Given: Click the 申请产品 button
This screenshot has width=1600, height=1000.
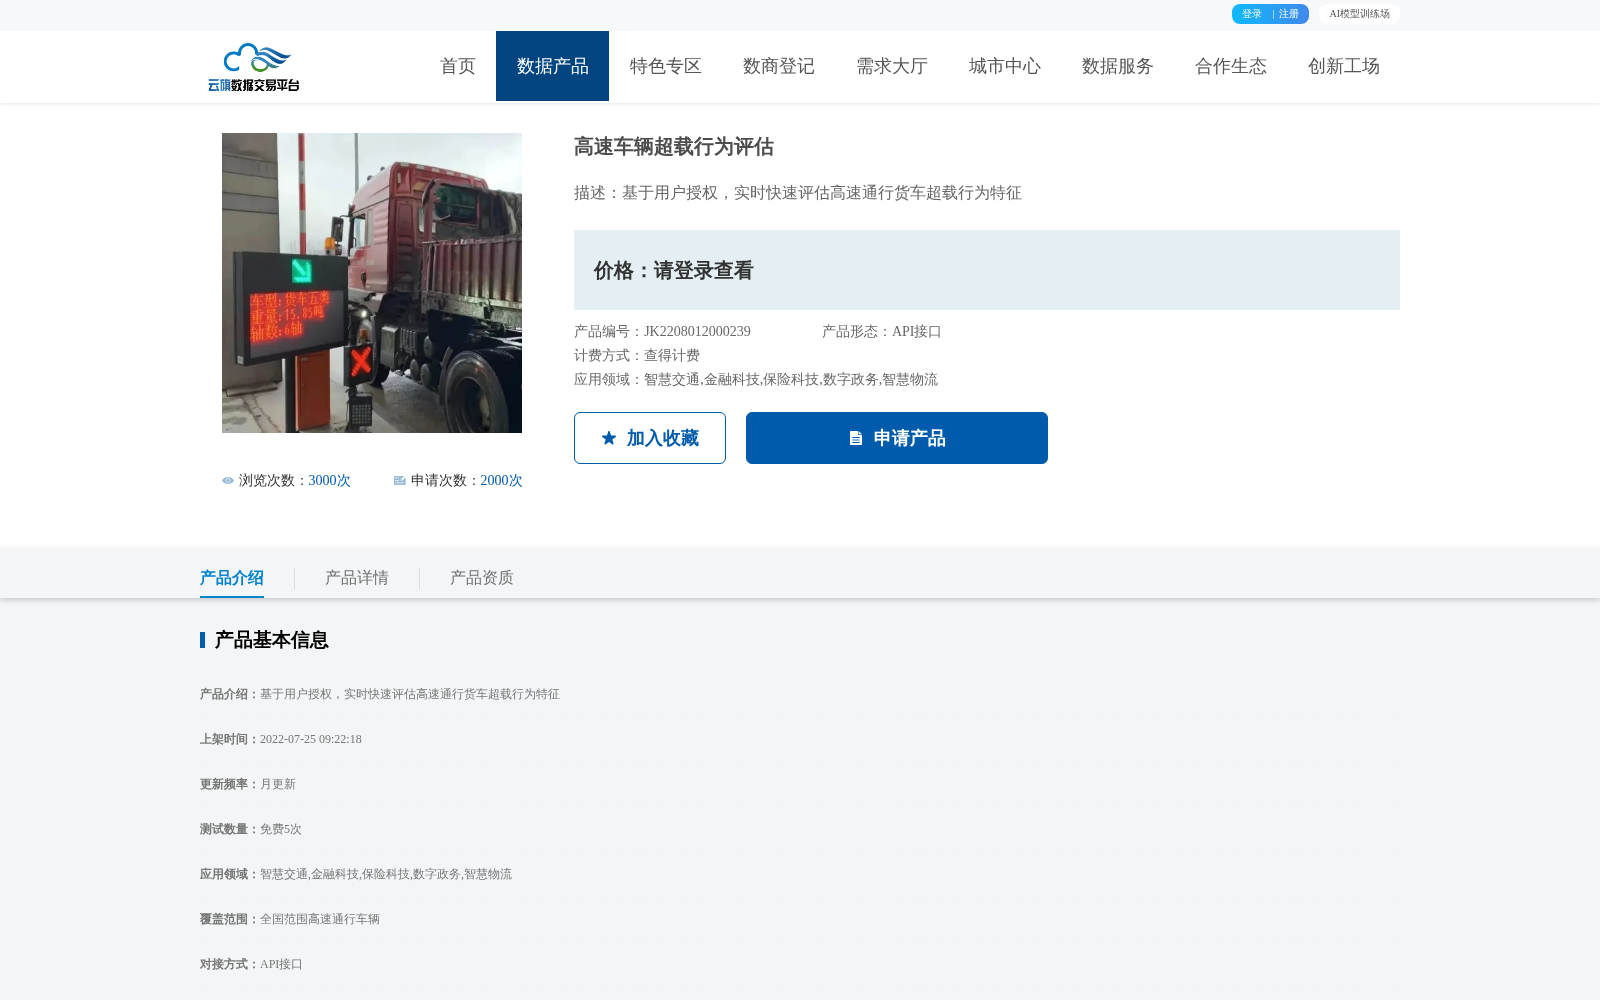Looking at the screenshot, I should [897, 438].
